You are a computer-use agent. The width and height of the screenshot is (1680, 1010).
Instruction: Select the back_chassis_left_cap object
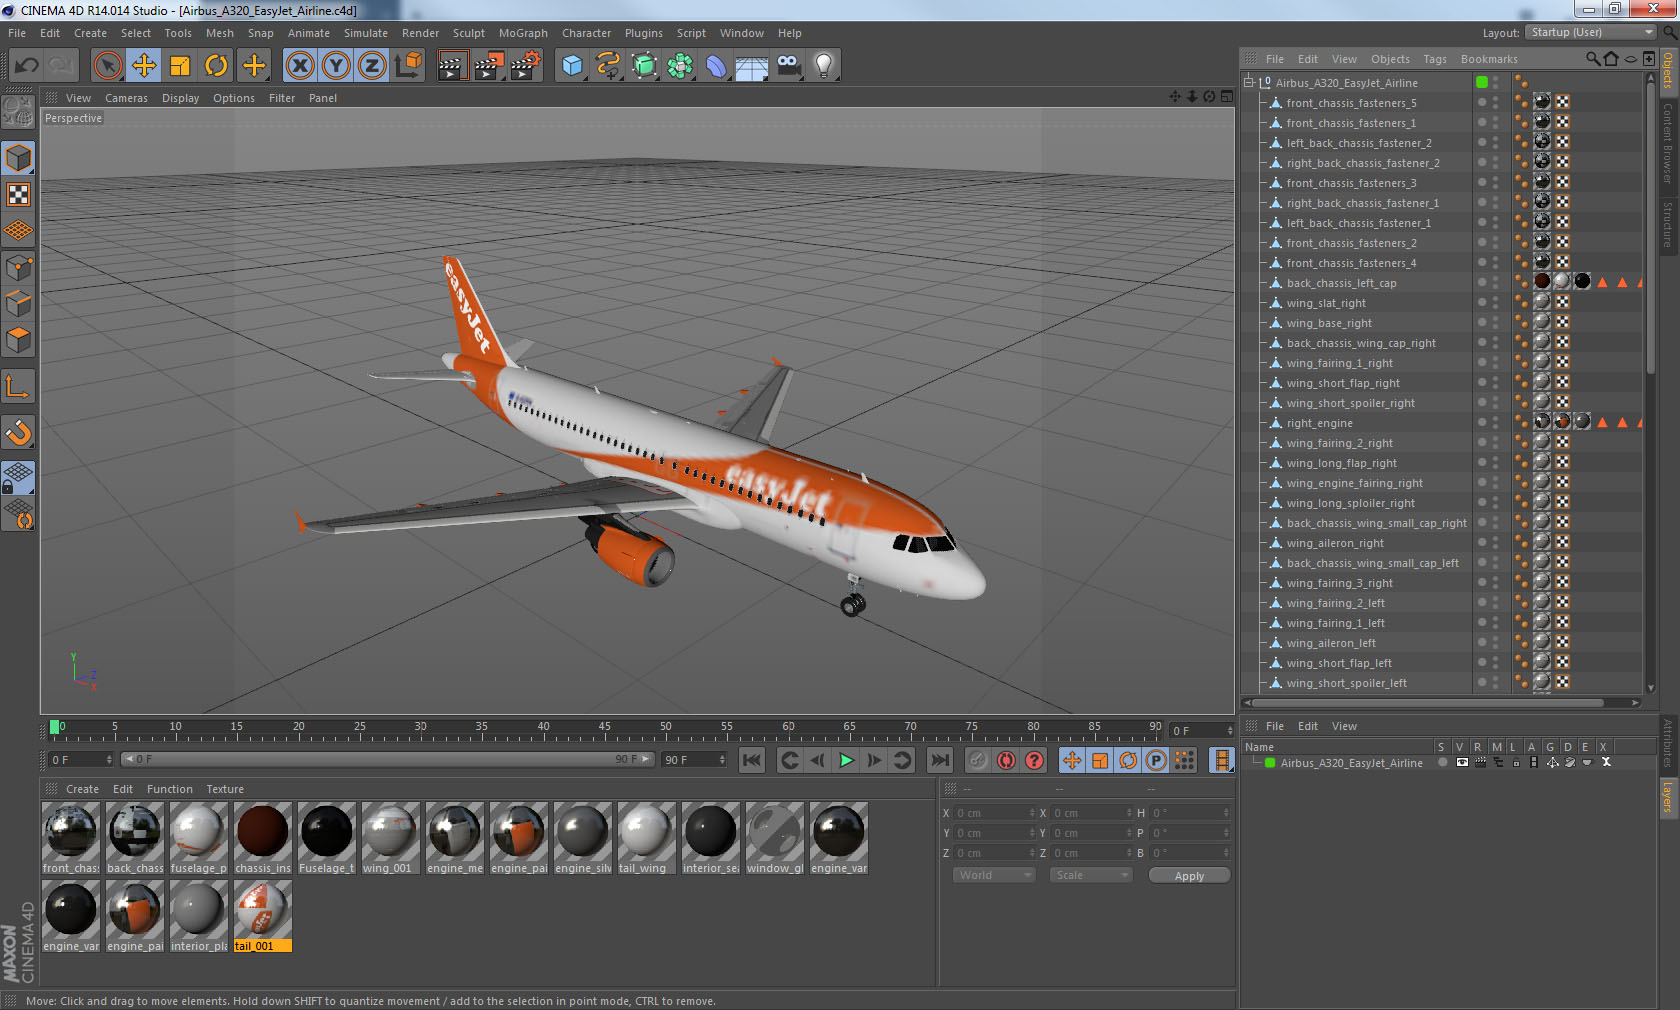pos(1341,283)
